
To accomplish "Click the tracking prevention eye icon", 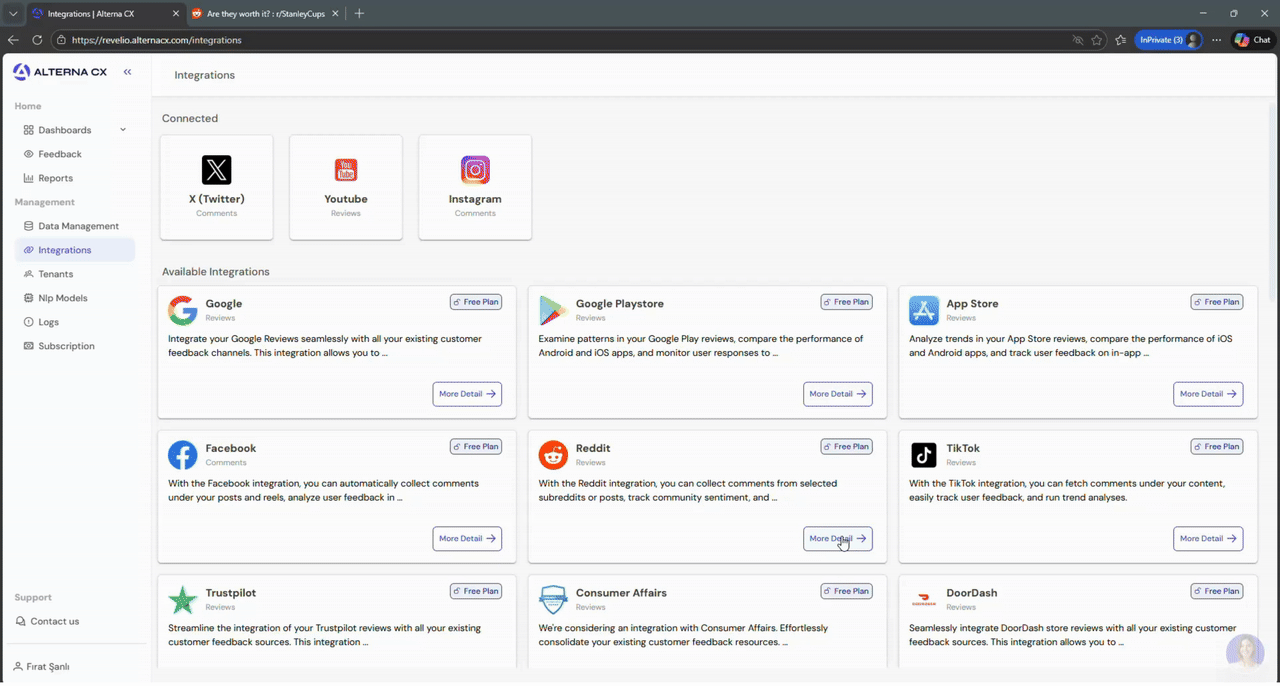I will pyautogui.click(x=1077, y=40).
